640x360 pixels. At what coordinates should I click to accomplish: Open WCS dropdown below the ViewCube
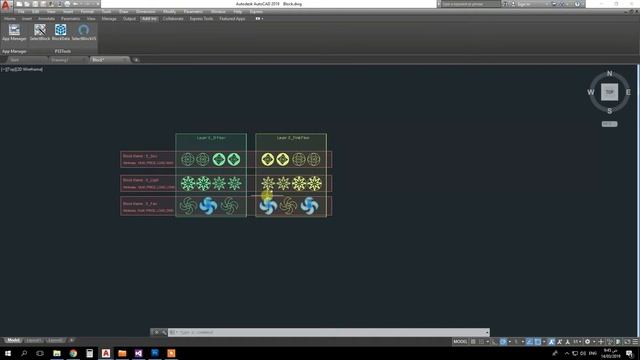pyautogui.click(x=609, y=124)
